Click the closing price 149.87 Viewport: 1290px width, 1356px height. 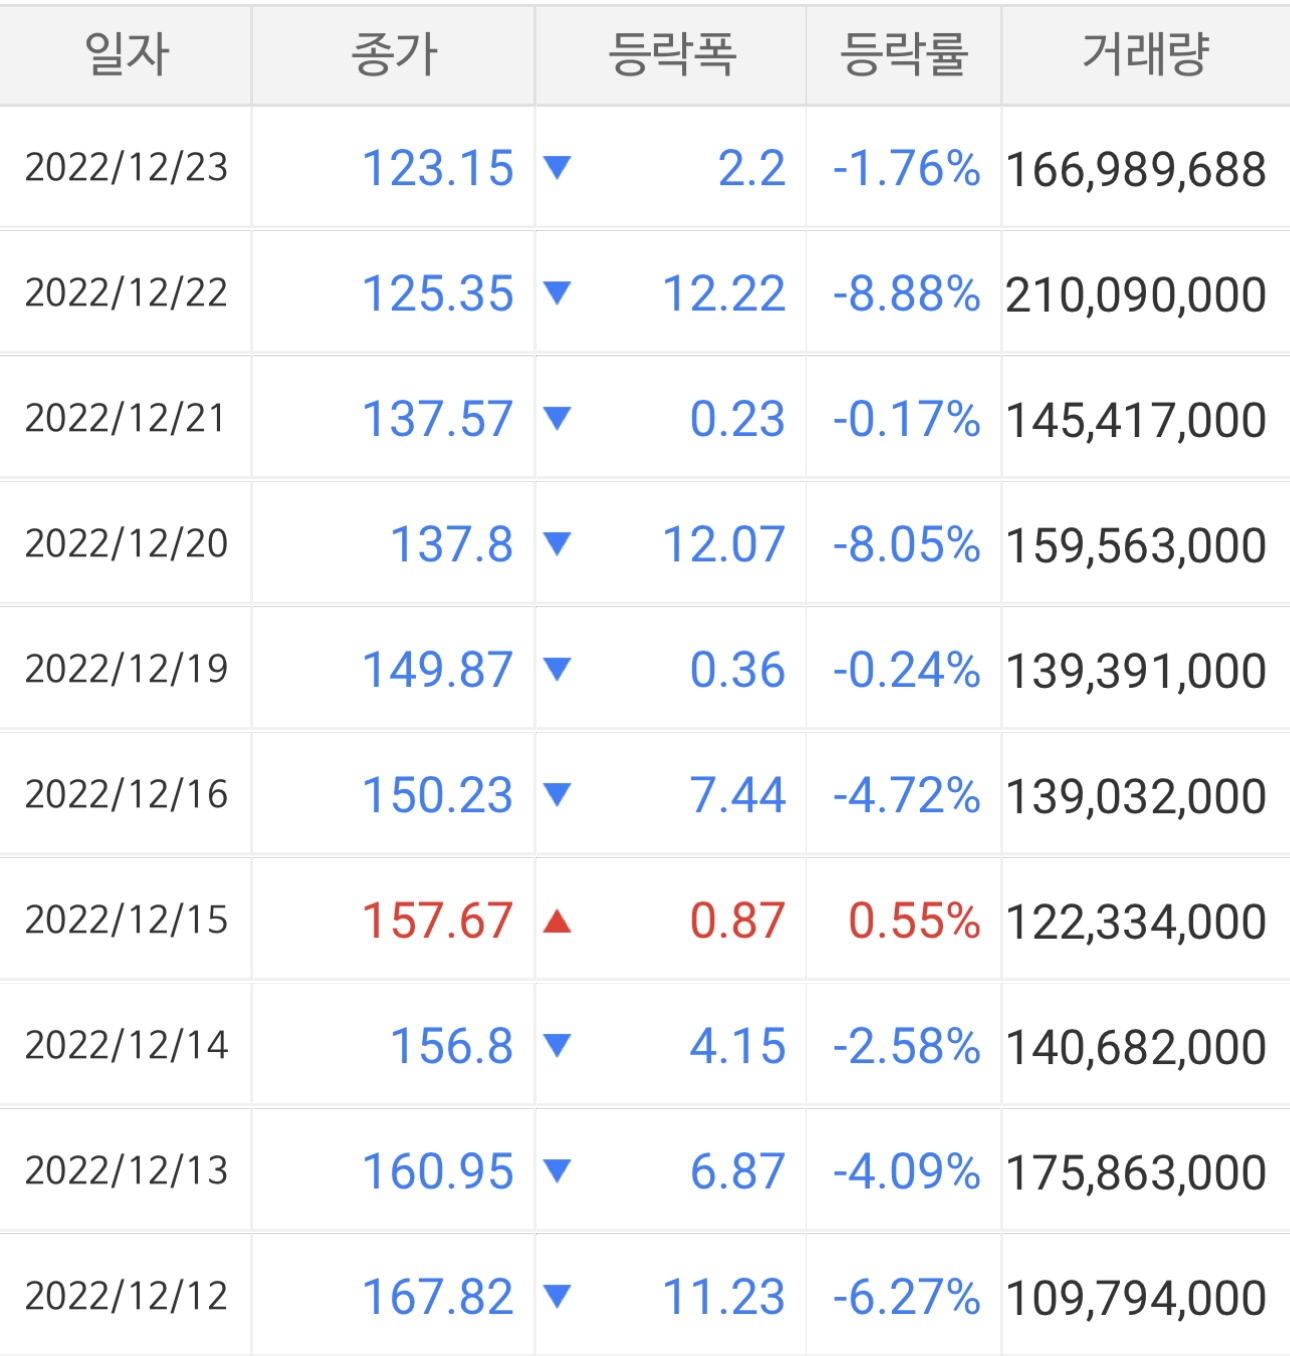point(438,670)
